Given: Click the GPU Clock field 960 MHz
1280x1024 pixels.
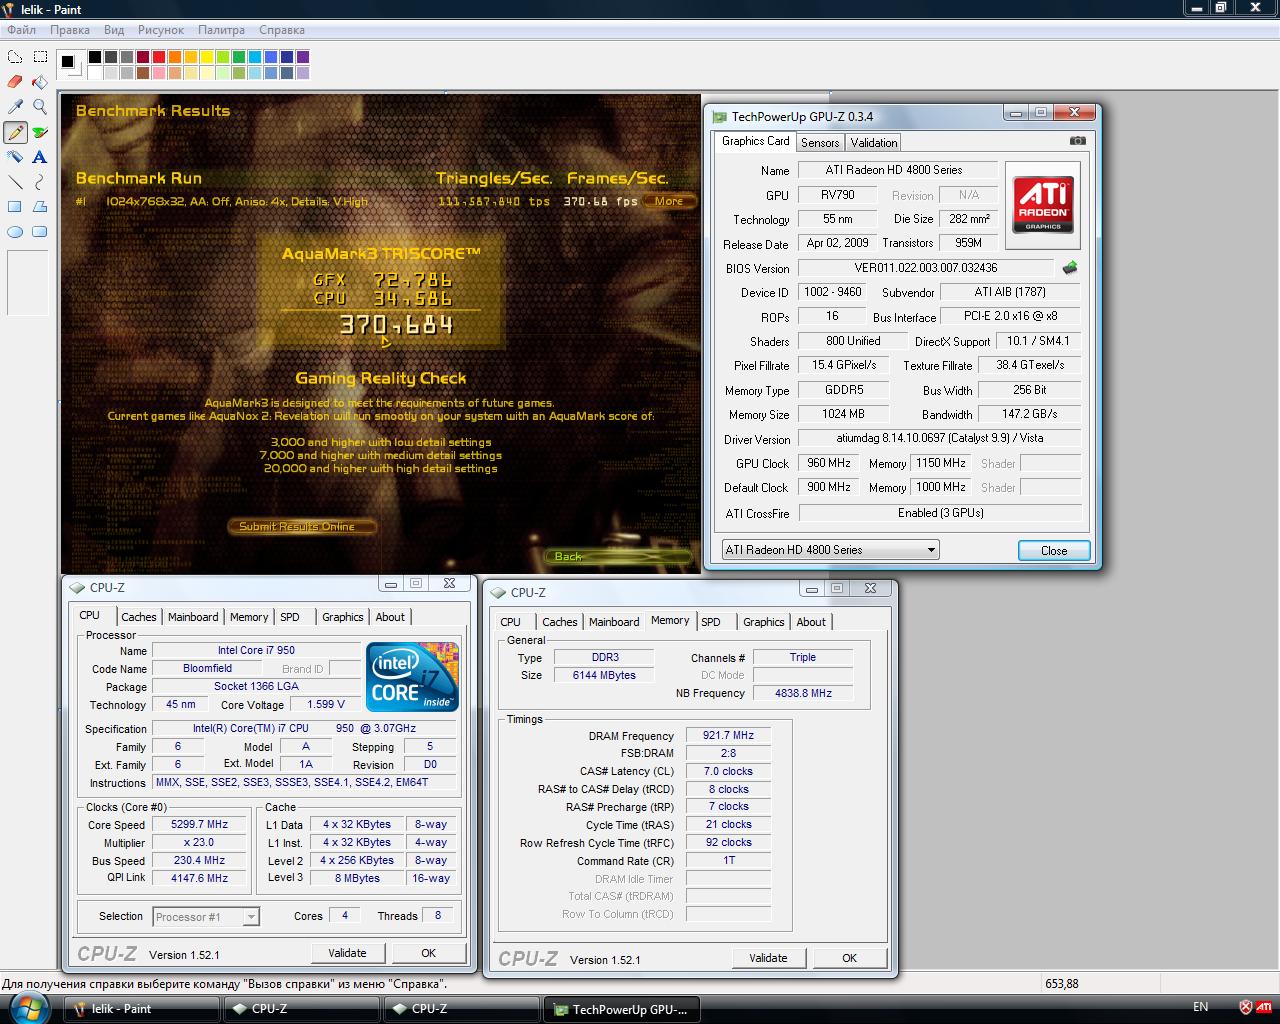Looking at the screenshot, I should point(828,463).
